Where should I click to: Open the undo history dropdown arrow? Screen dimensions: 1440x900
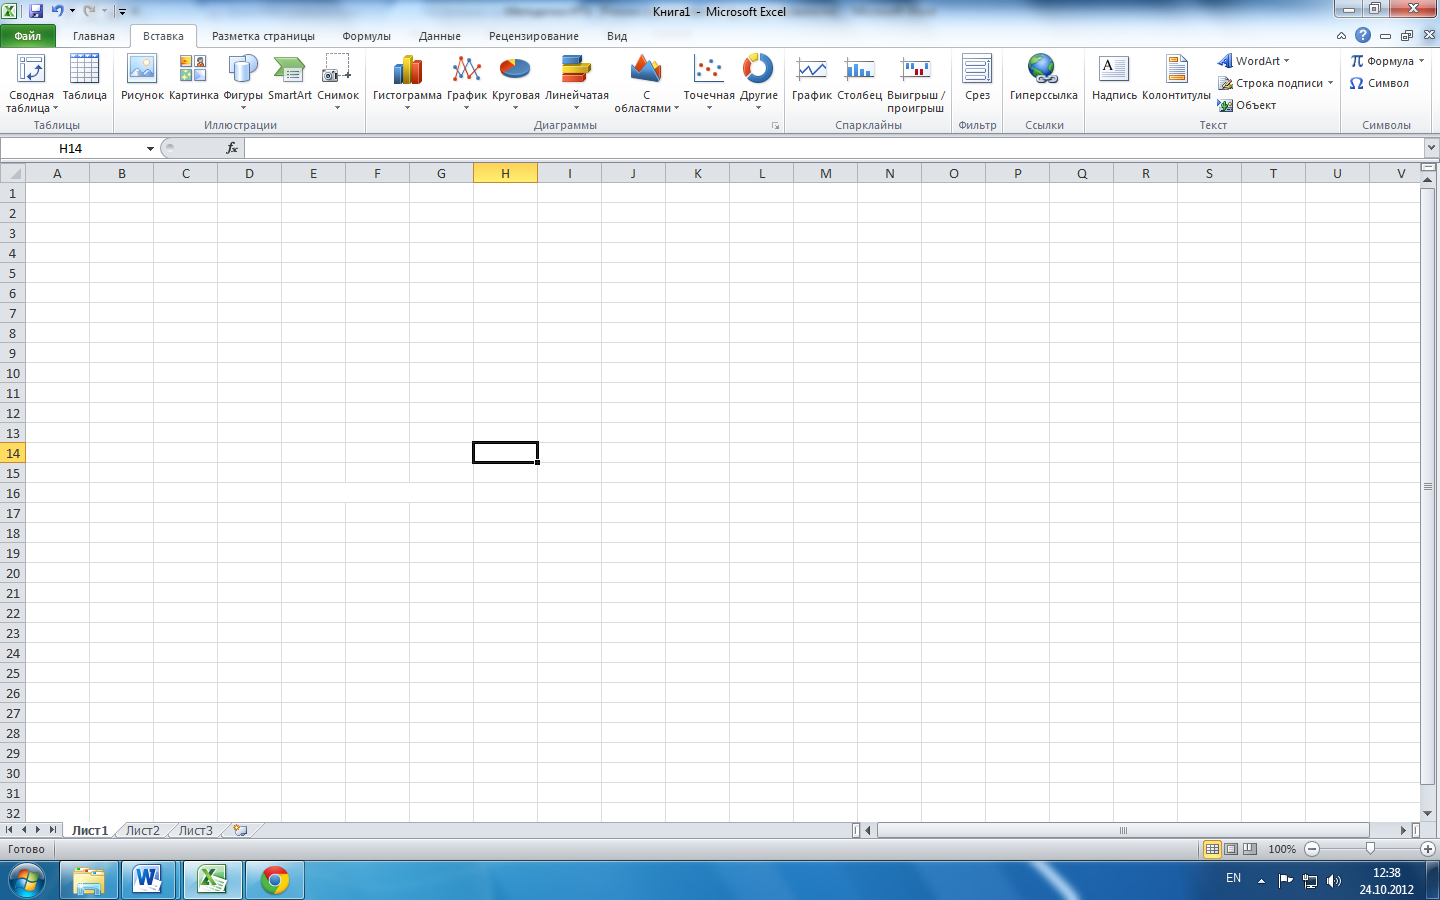pyautogui.click(x=72, y=11)
